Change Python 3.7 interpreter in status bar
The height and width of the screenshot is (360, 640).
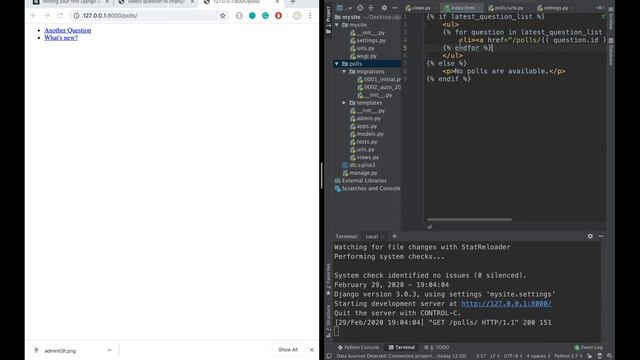(x=567, y=356)
